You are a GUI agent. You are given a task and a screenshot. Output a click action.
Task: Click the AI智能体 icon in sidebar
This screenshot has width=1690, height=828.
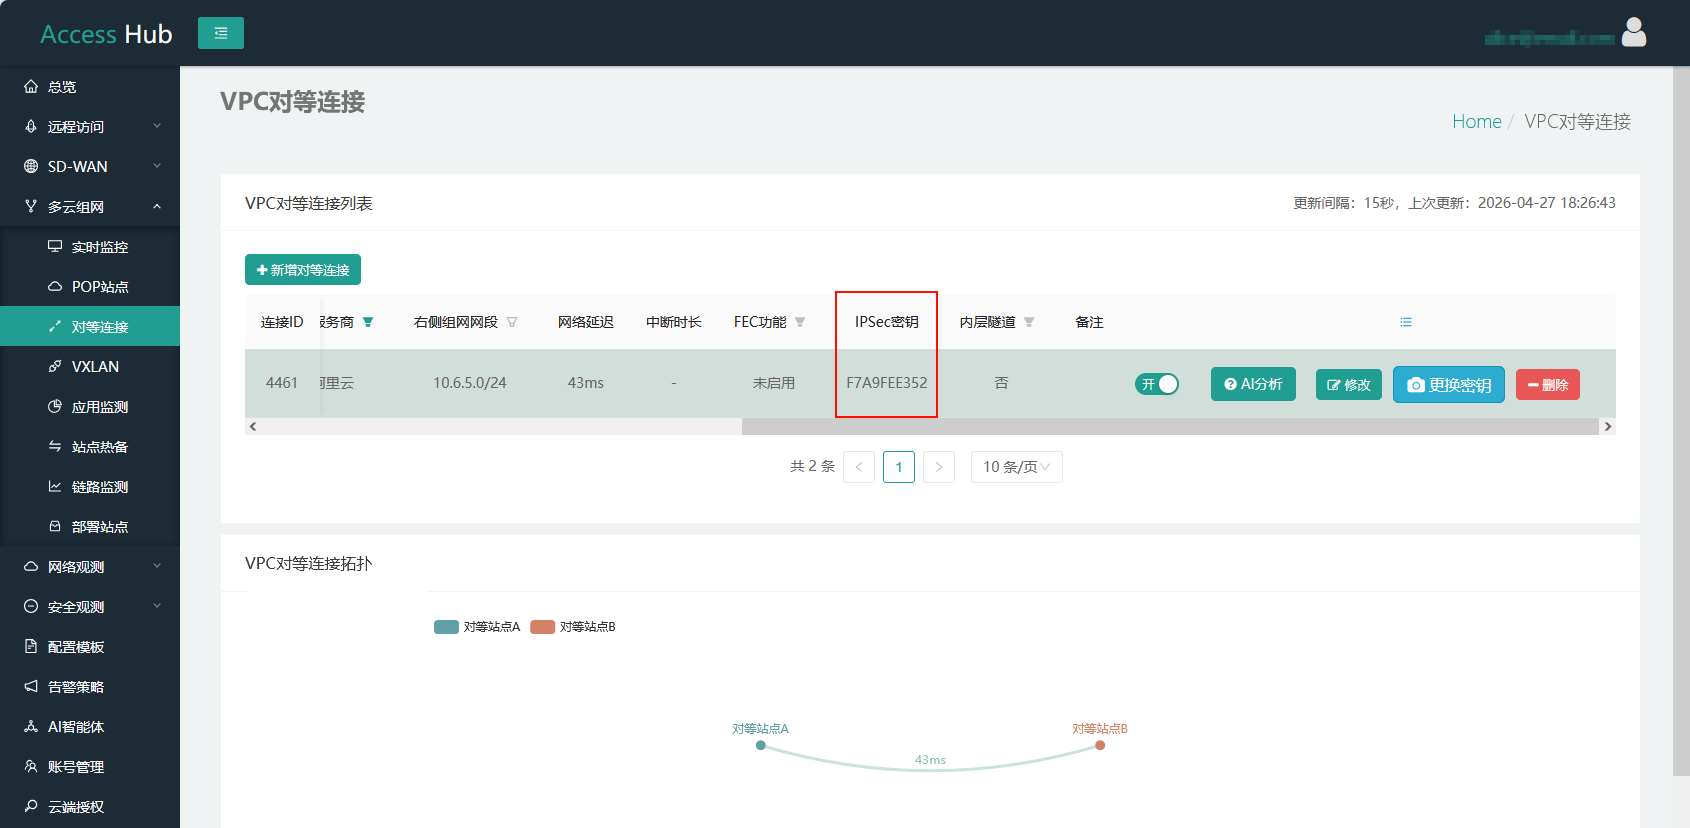pos(31,726)
